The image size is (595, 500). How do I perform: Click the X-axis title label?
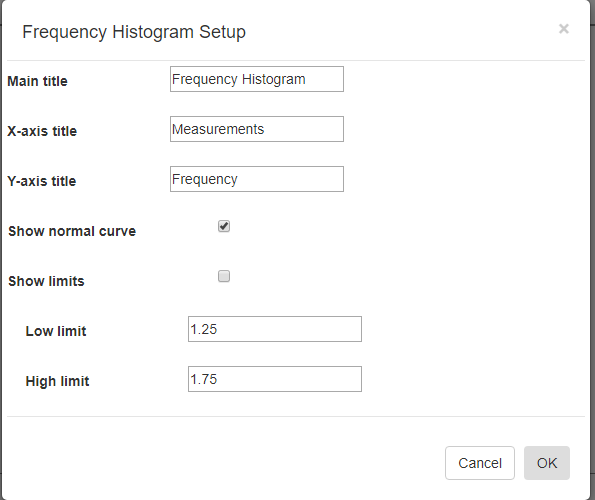click(42, 131)
